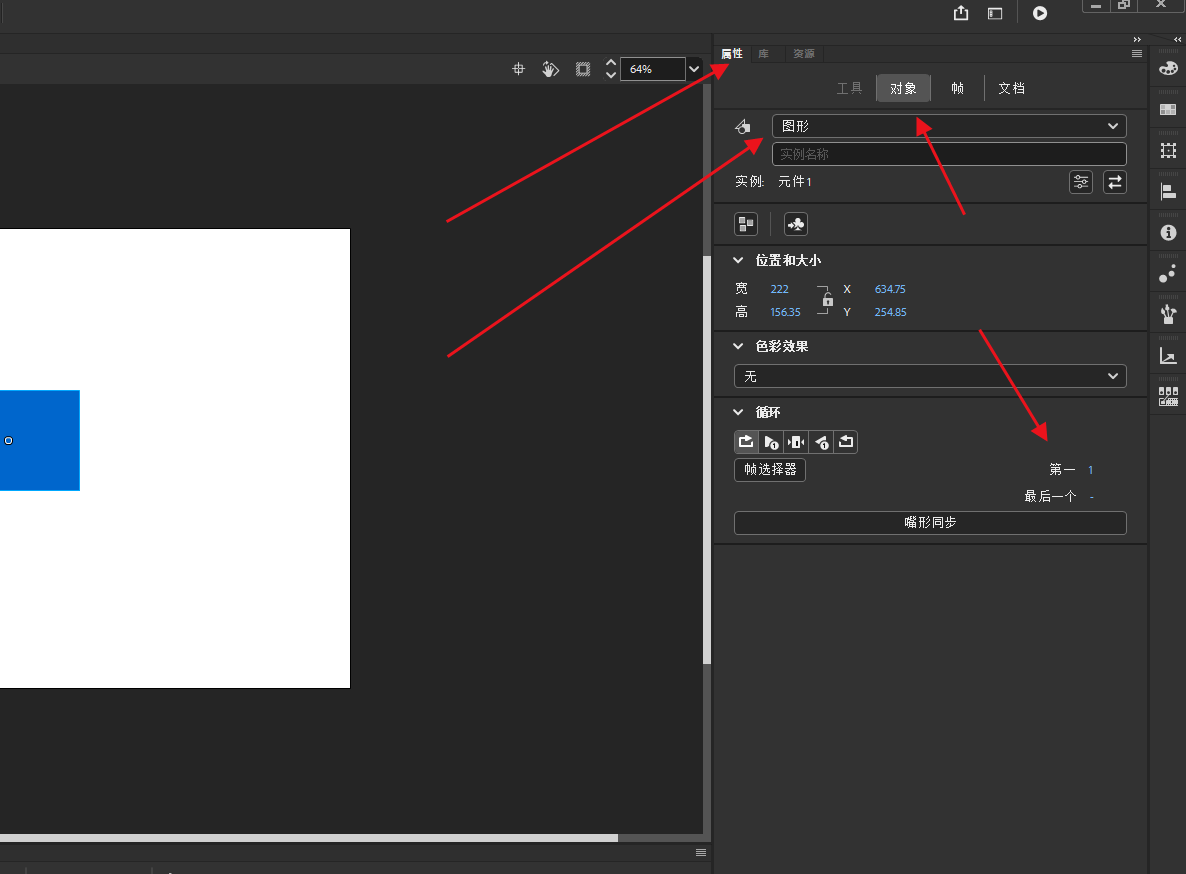1186x874 pixels.
Task: Select the play graphic once loop option
Action: [x=771, y=442]
